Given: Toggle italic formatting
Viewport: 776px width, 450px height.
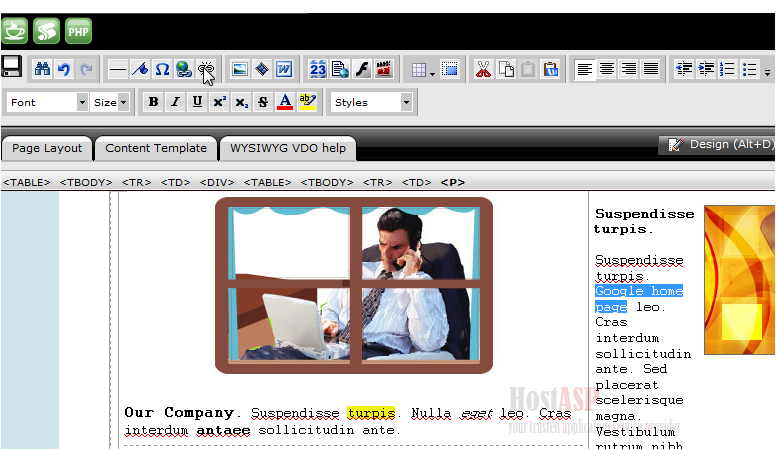Looking at the screenshot, I should [175, 102].
